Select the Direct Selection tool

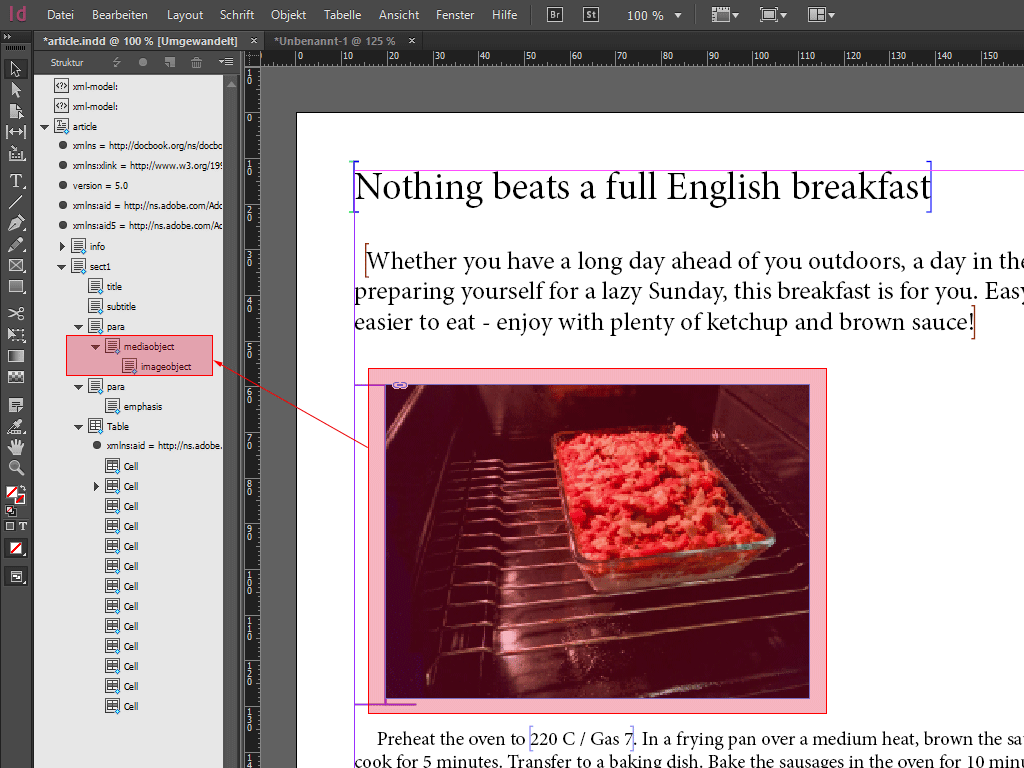16,89
